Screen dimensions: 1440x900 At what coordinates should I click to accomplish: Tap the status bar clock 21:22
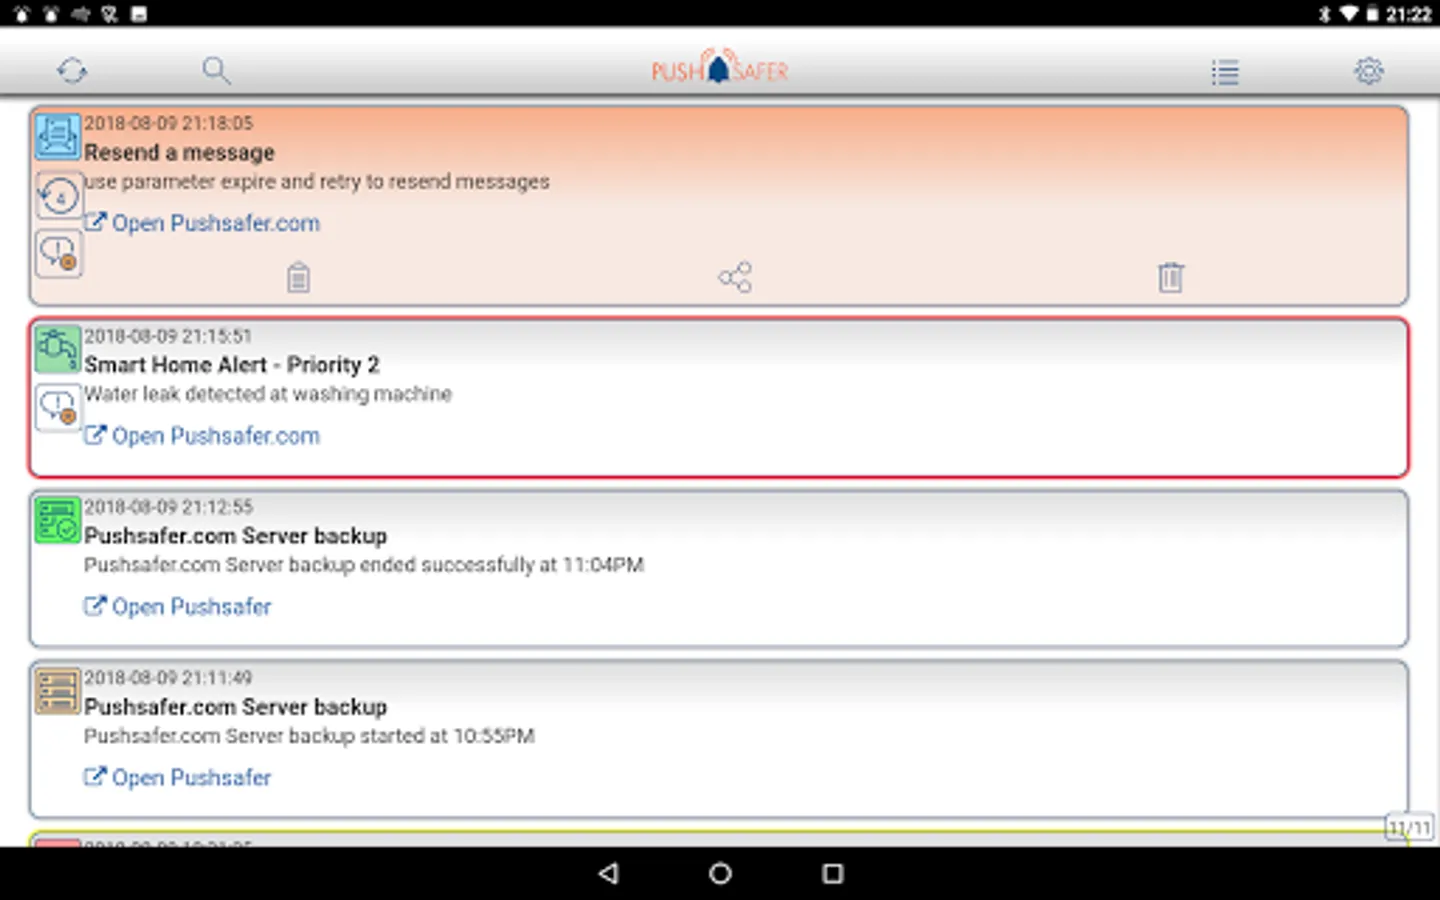1410,14
